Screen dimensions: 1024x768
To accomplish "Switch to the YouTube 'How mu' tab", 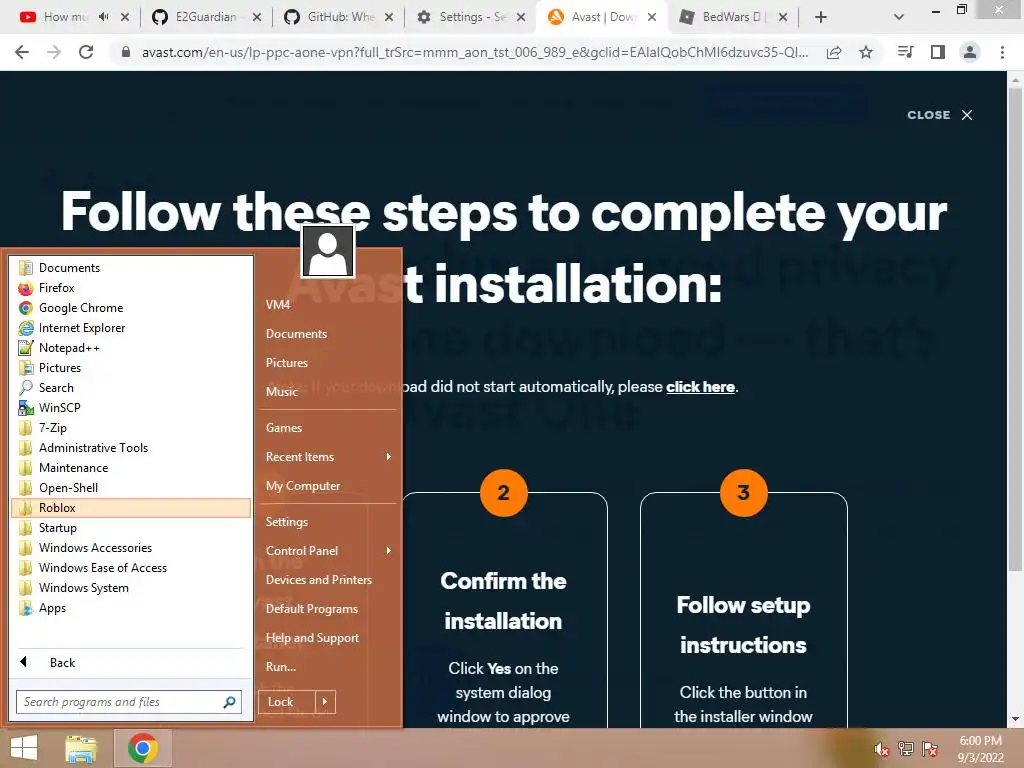I will [x=65, y=17].
